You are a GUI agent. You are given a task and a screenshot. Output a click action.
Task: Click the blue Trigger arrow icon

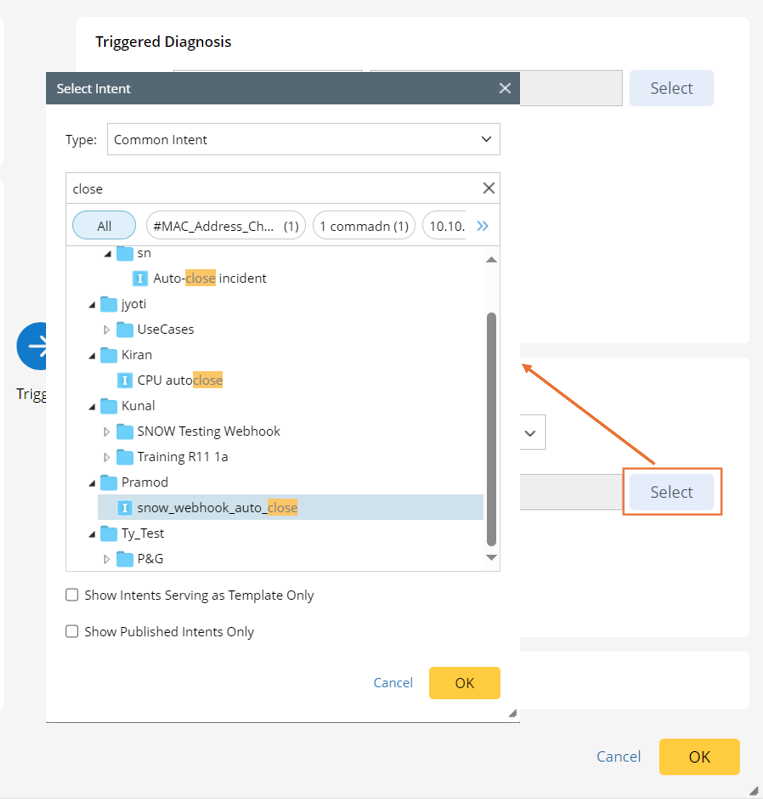(x=36, y=346)
